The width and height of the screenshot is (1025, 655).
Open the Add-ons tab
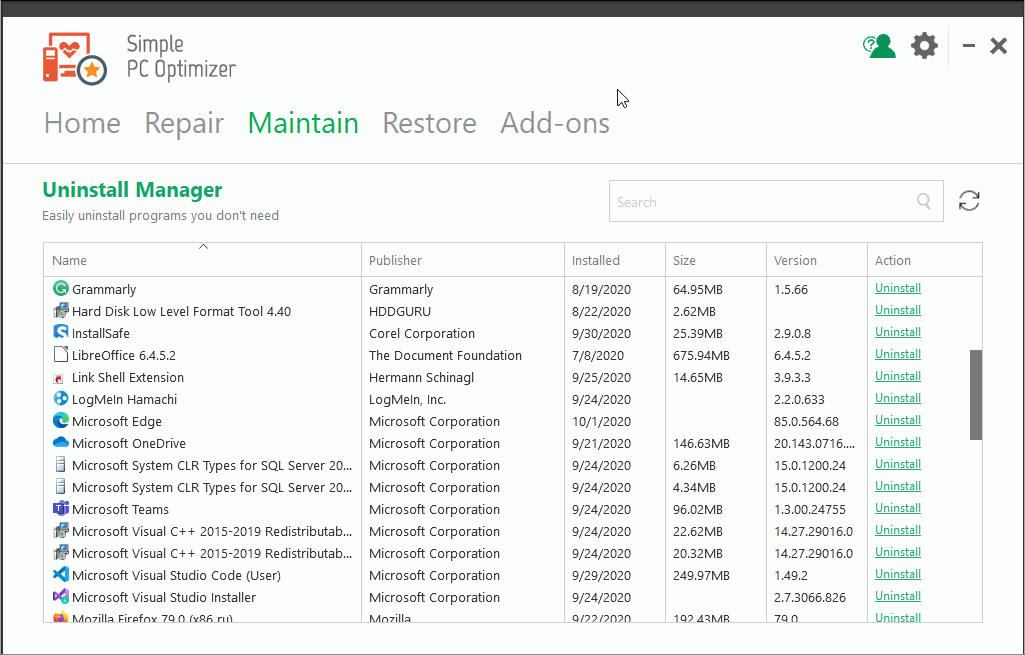coord(555,123)
